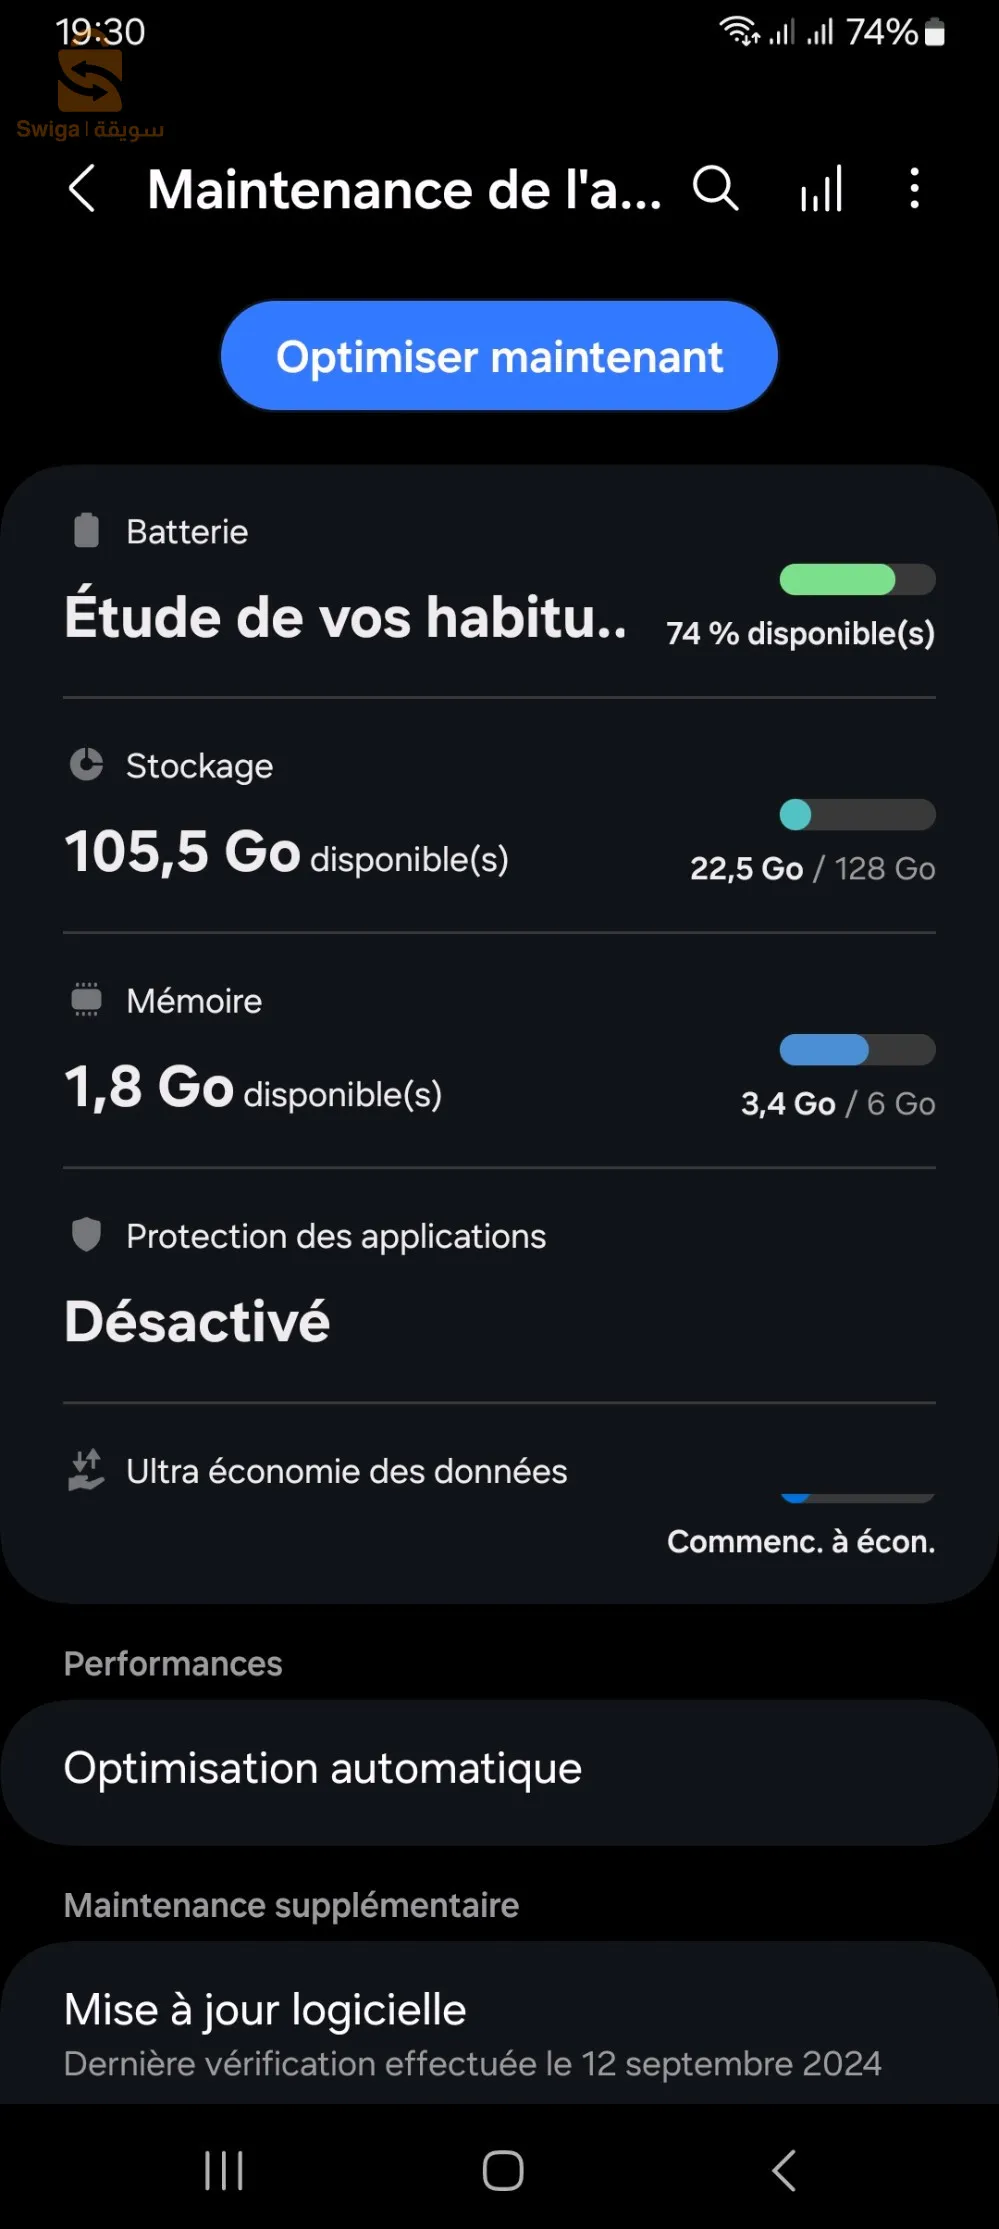Tap the Mémoire chip icon
The height and width of the screenshot is (2229, 999).
(x=87, y=1000)
